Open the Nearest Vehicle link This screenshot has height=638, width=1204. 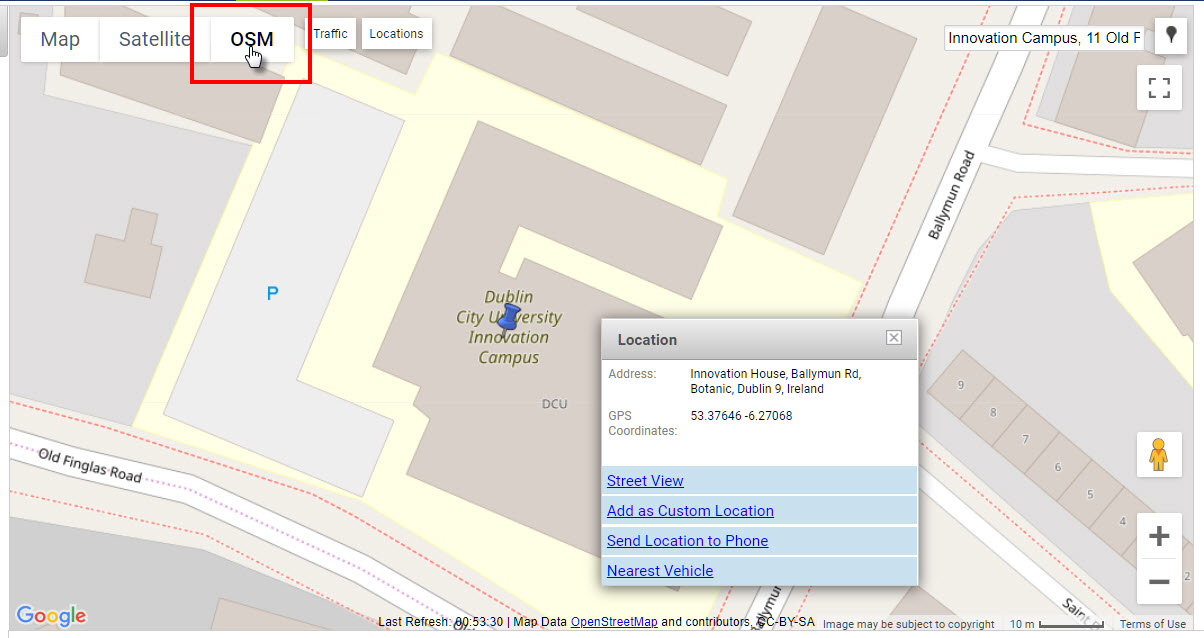pyautogui.click(x=660, y=571)
